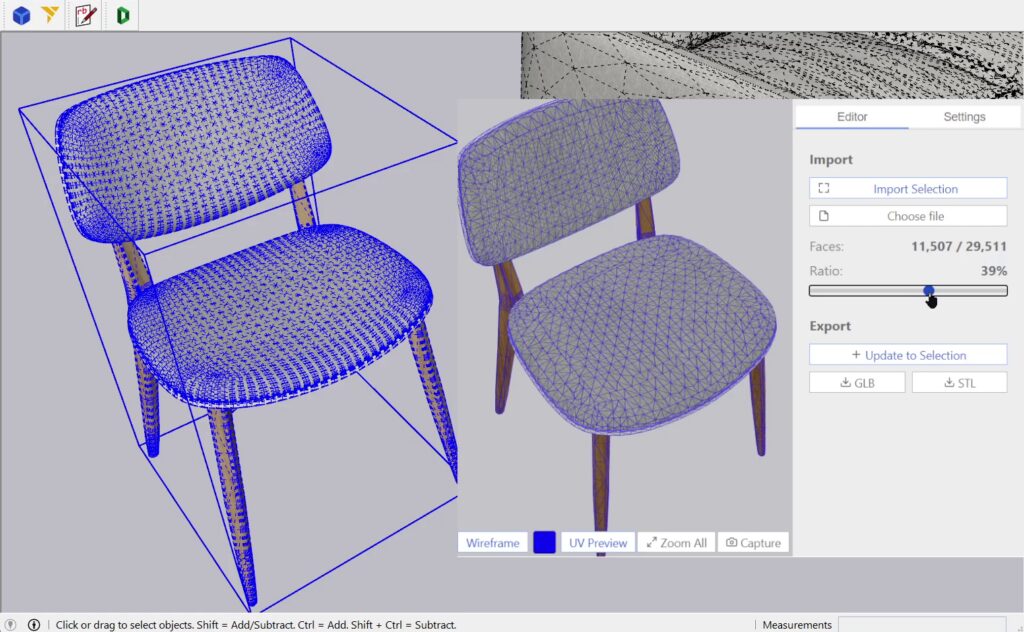Click the status bar selection hint text

[x=256, y=625]
